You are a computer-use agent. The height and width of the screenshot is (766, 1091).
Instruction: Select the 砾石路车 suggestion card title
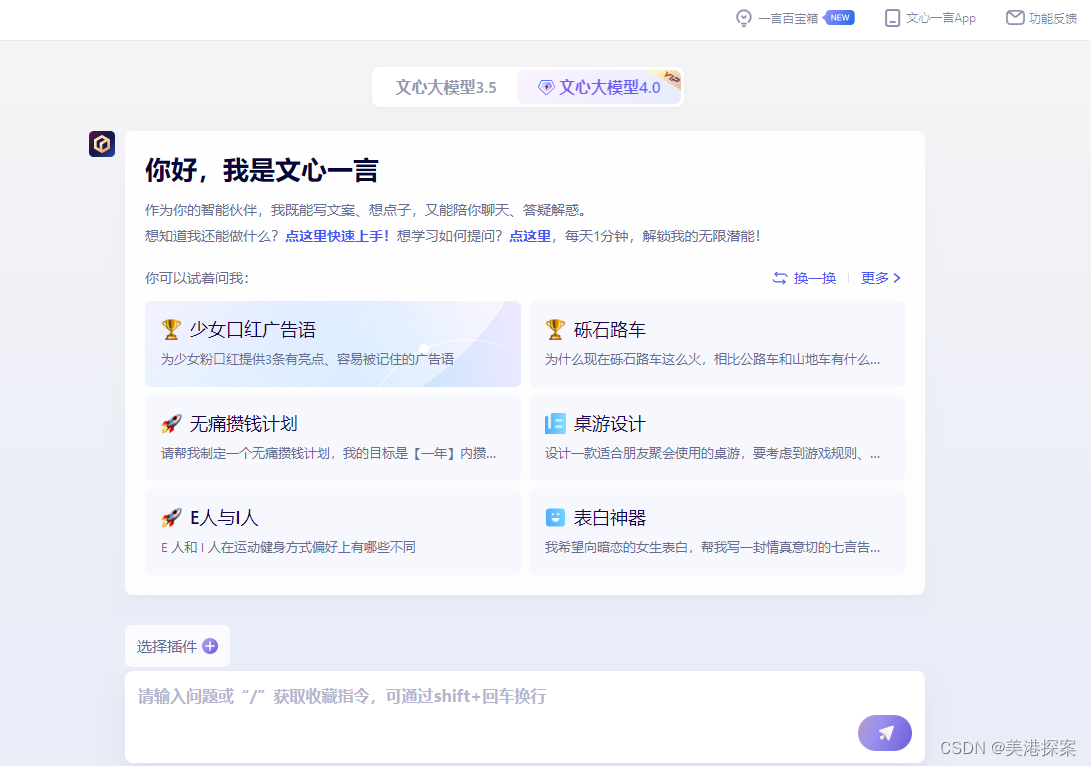coord(610,329)
